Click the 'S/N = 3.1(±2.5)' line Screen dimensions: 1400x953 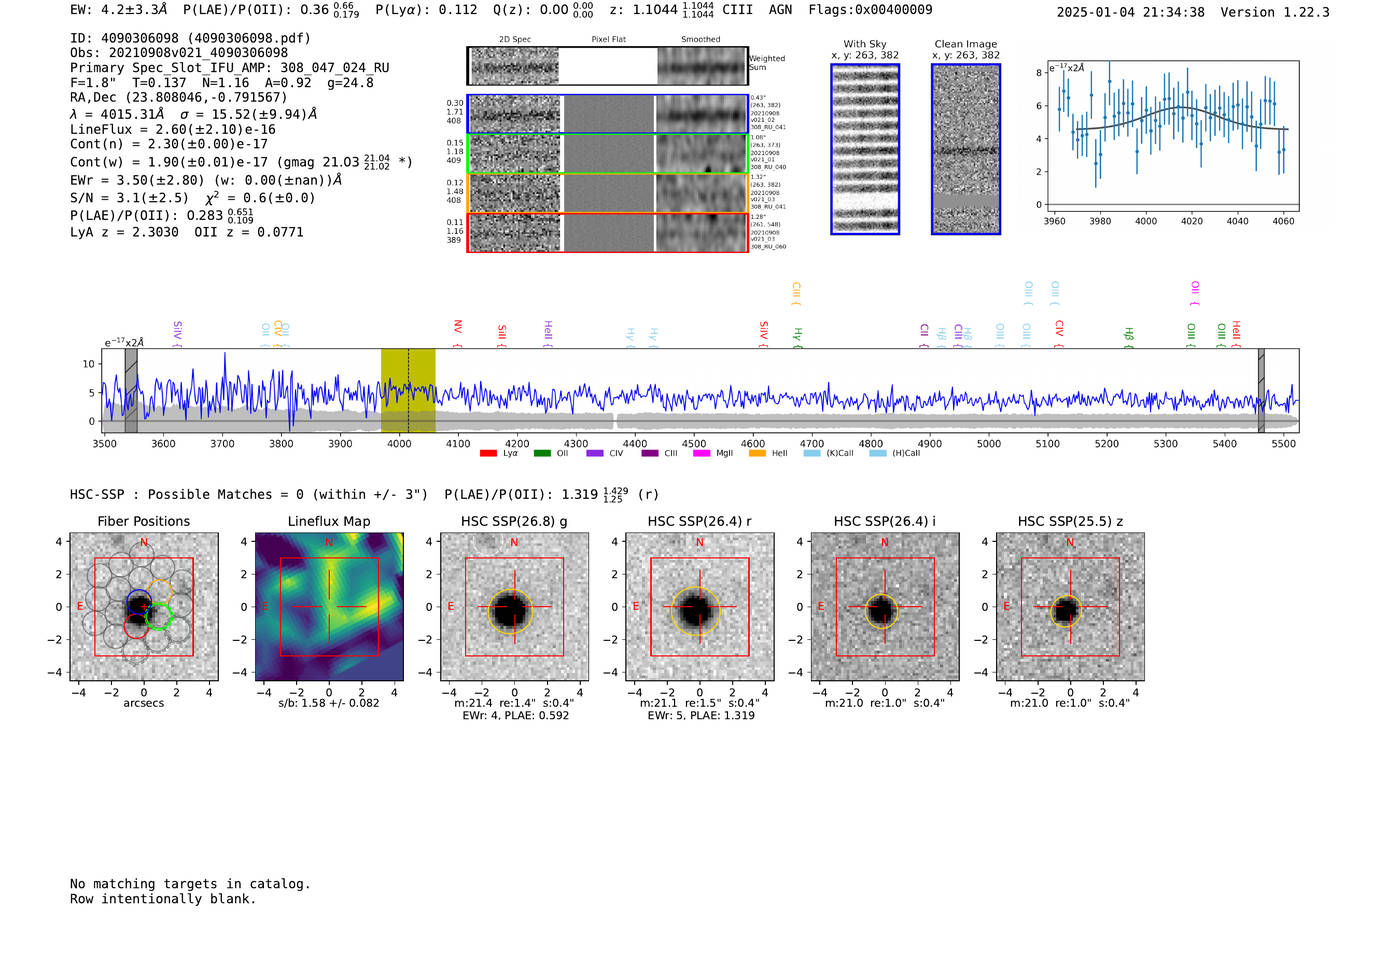coord(192,198)
